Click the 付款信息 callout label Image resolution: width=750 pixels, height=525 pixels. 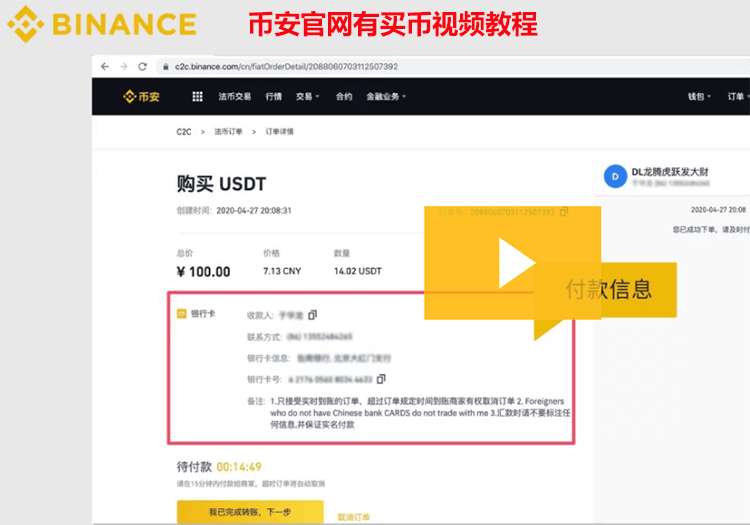tap(608, 289)
